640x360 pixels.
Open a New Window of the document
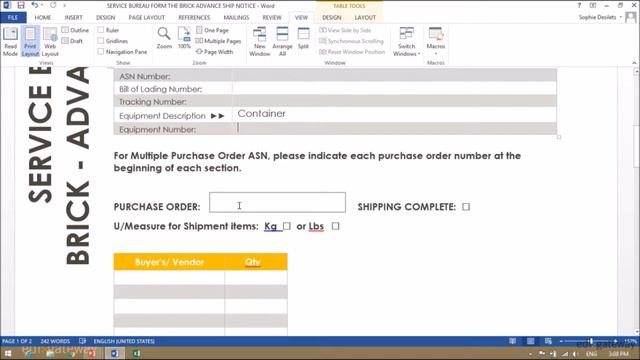click(x=260, y=42)
